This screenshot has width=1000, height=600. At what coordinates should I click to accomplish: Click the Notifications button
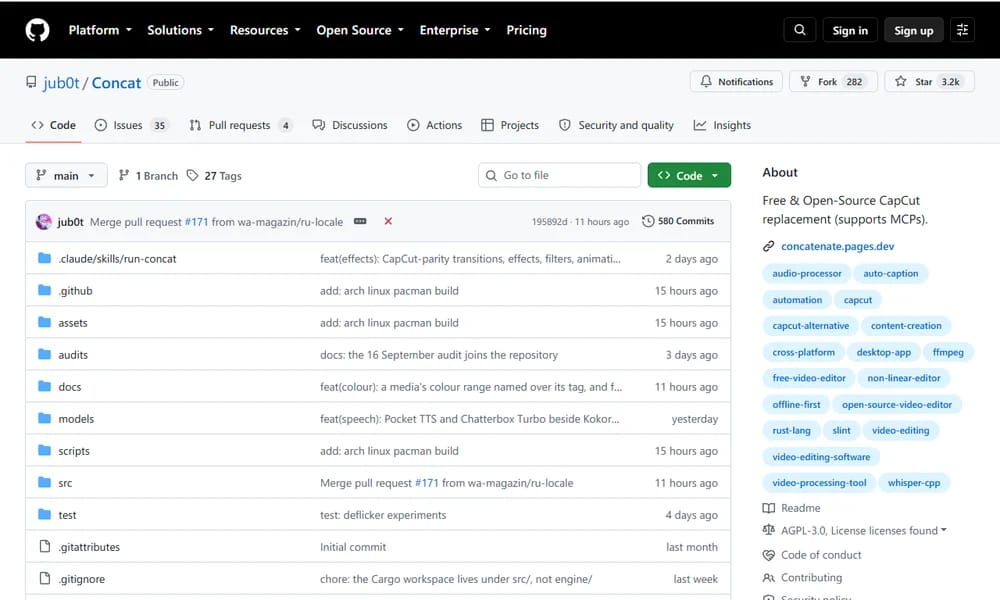click(x=736, y=82)
